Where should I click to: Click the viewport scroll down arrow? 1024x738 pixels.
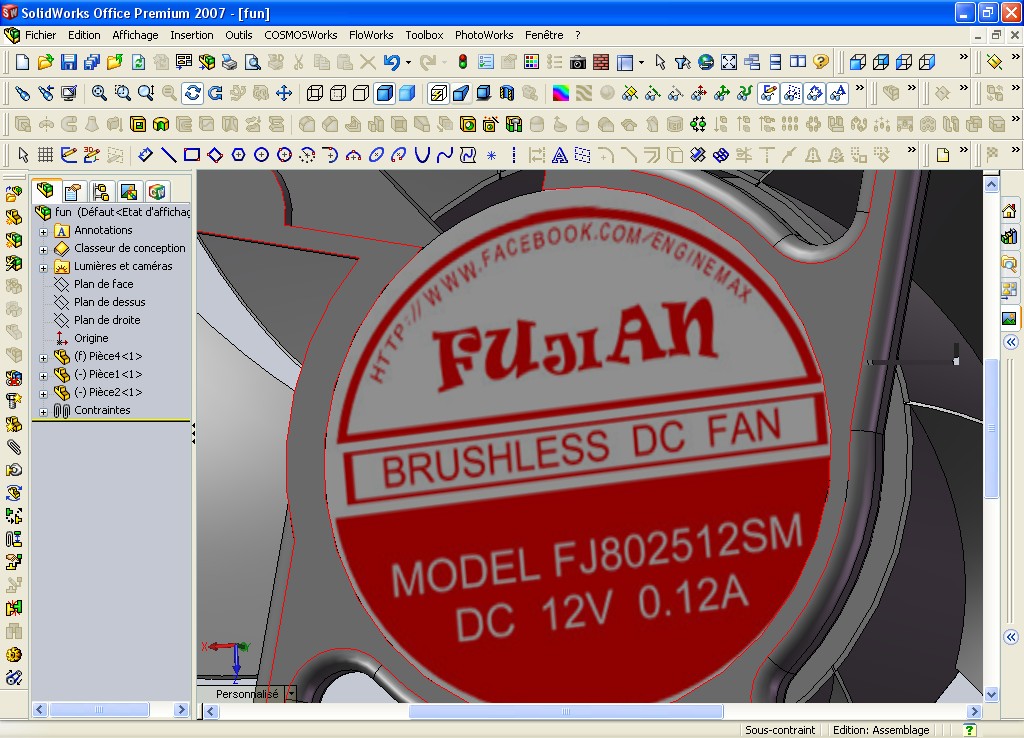[x=991, y=694]
